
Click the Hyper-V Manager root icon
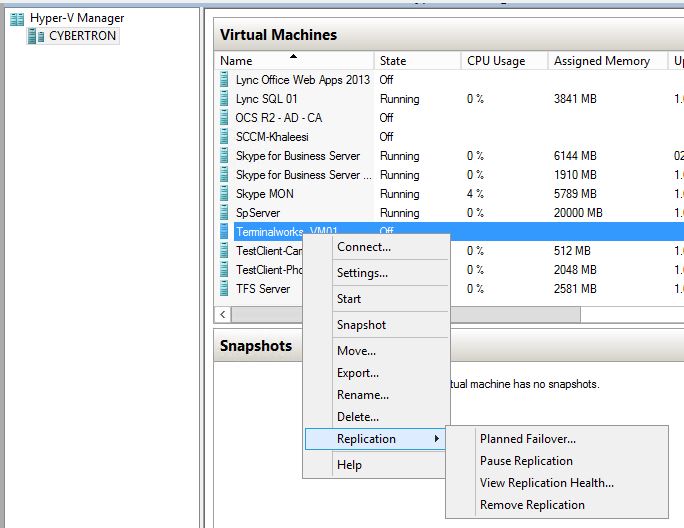(17, 19)
